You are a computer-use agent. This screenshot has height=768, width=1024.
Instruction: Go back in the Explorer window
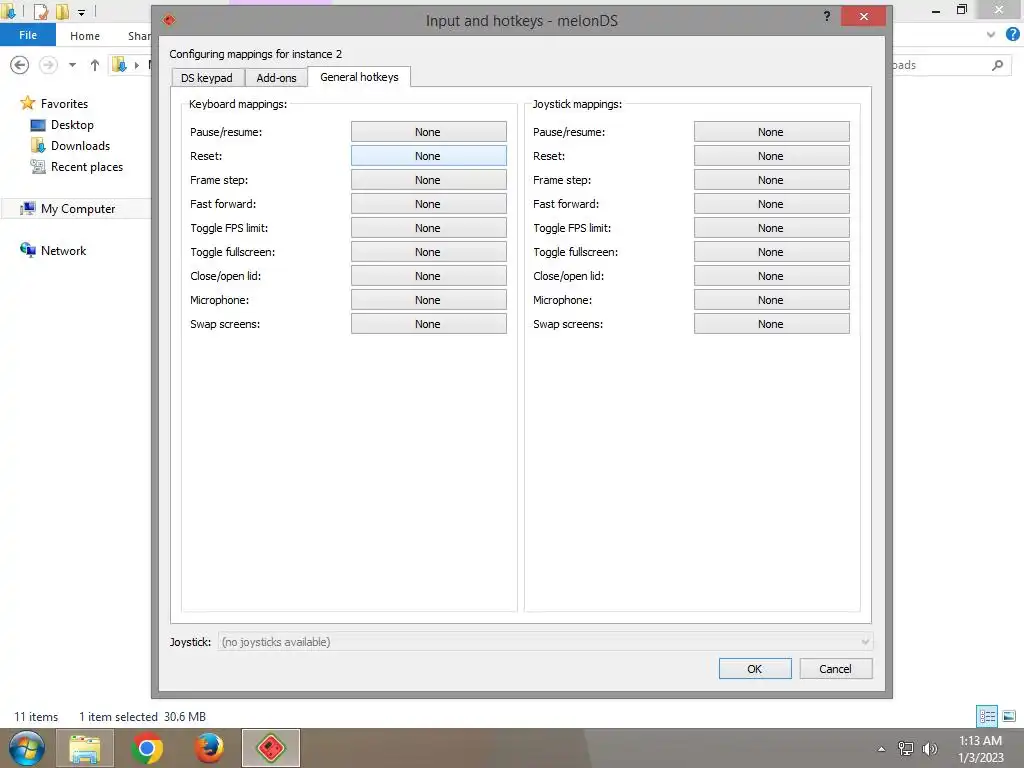tap(20, 65)
